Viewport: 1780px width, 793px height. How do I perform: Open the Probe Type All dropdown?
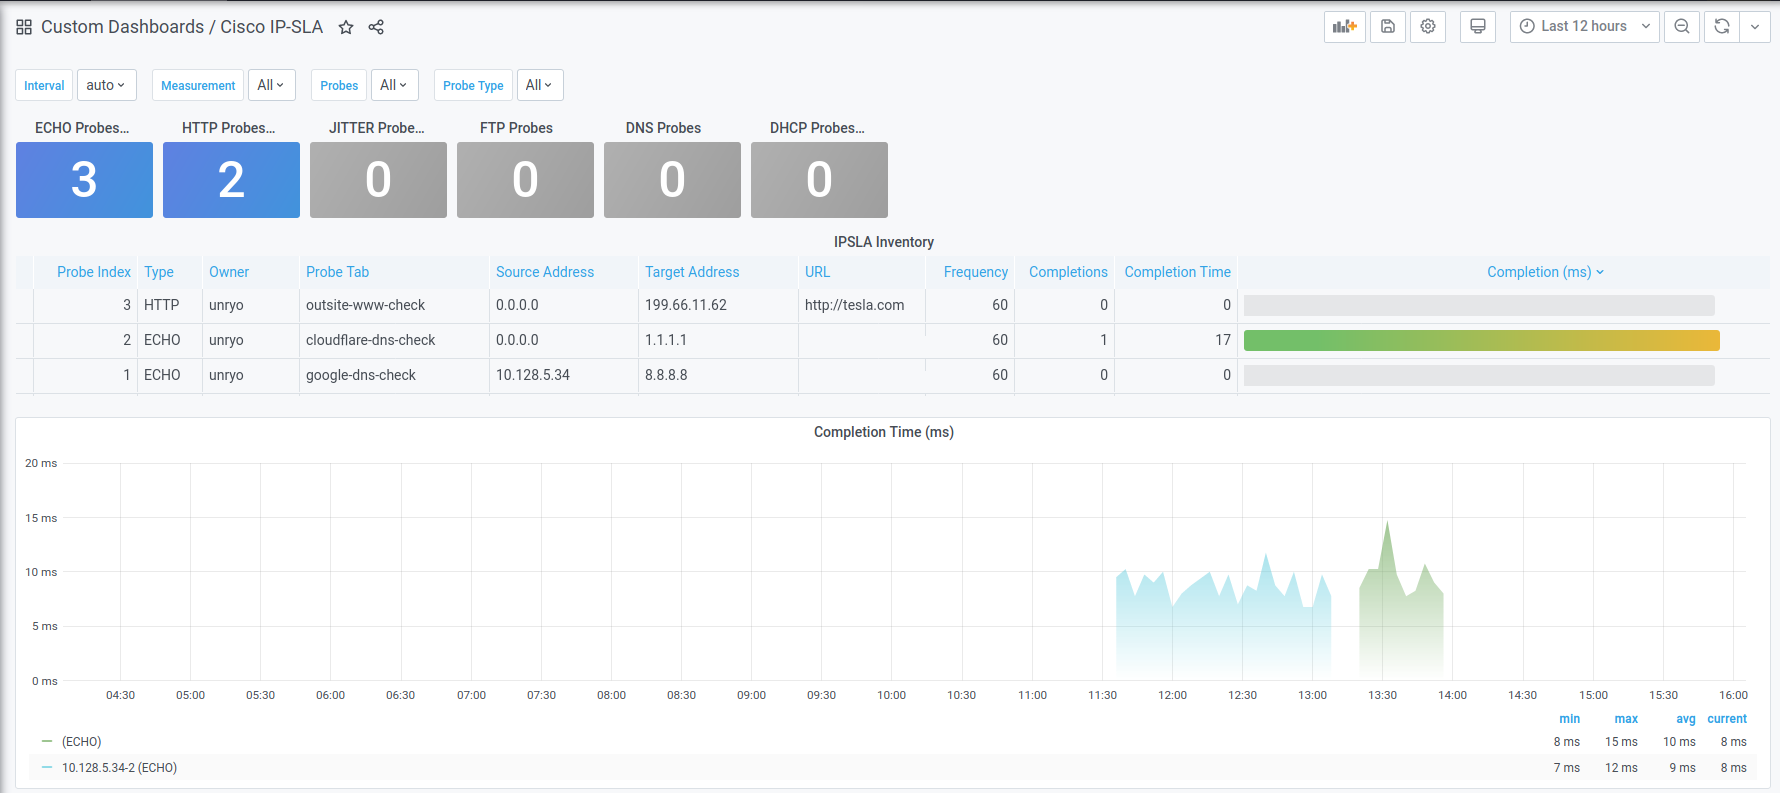click(540, 85)
